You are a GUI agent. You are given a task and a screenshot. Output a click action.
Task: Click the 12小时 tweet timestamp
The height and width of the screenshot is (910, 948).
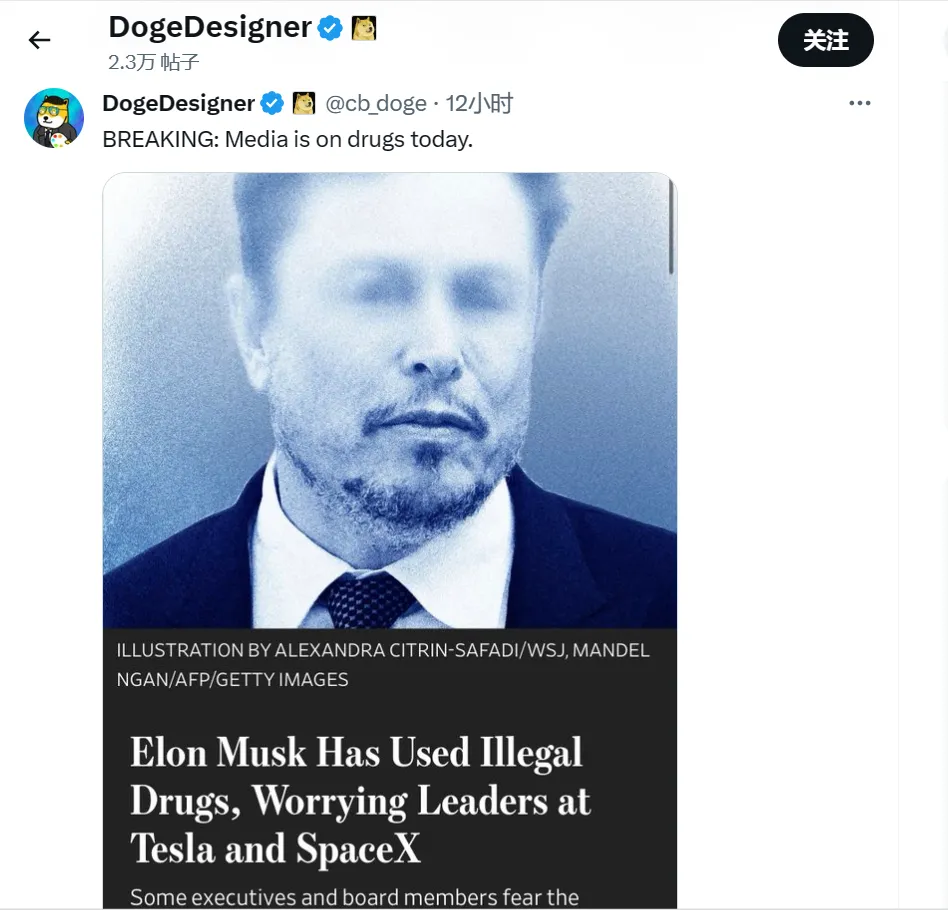479,103
